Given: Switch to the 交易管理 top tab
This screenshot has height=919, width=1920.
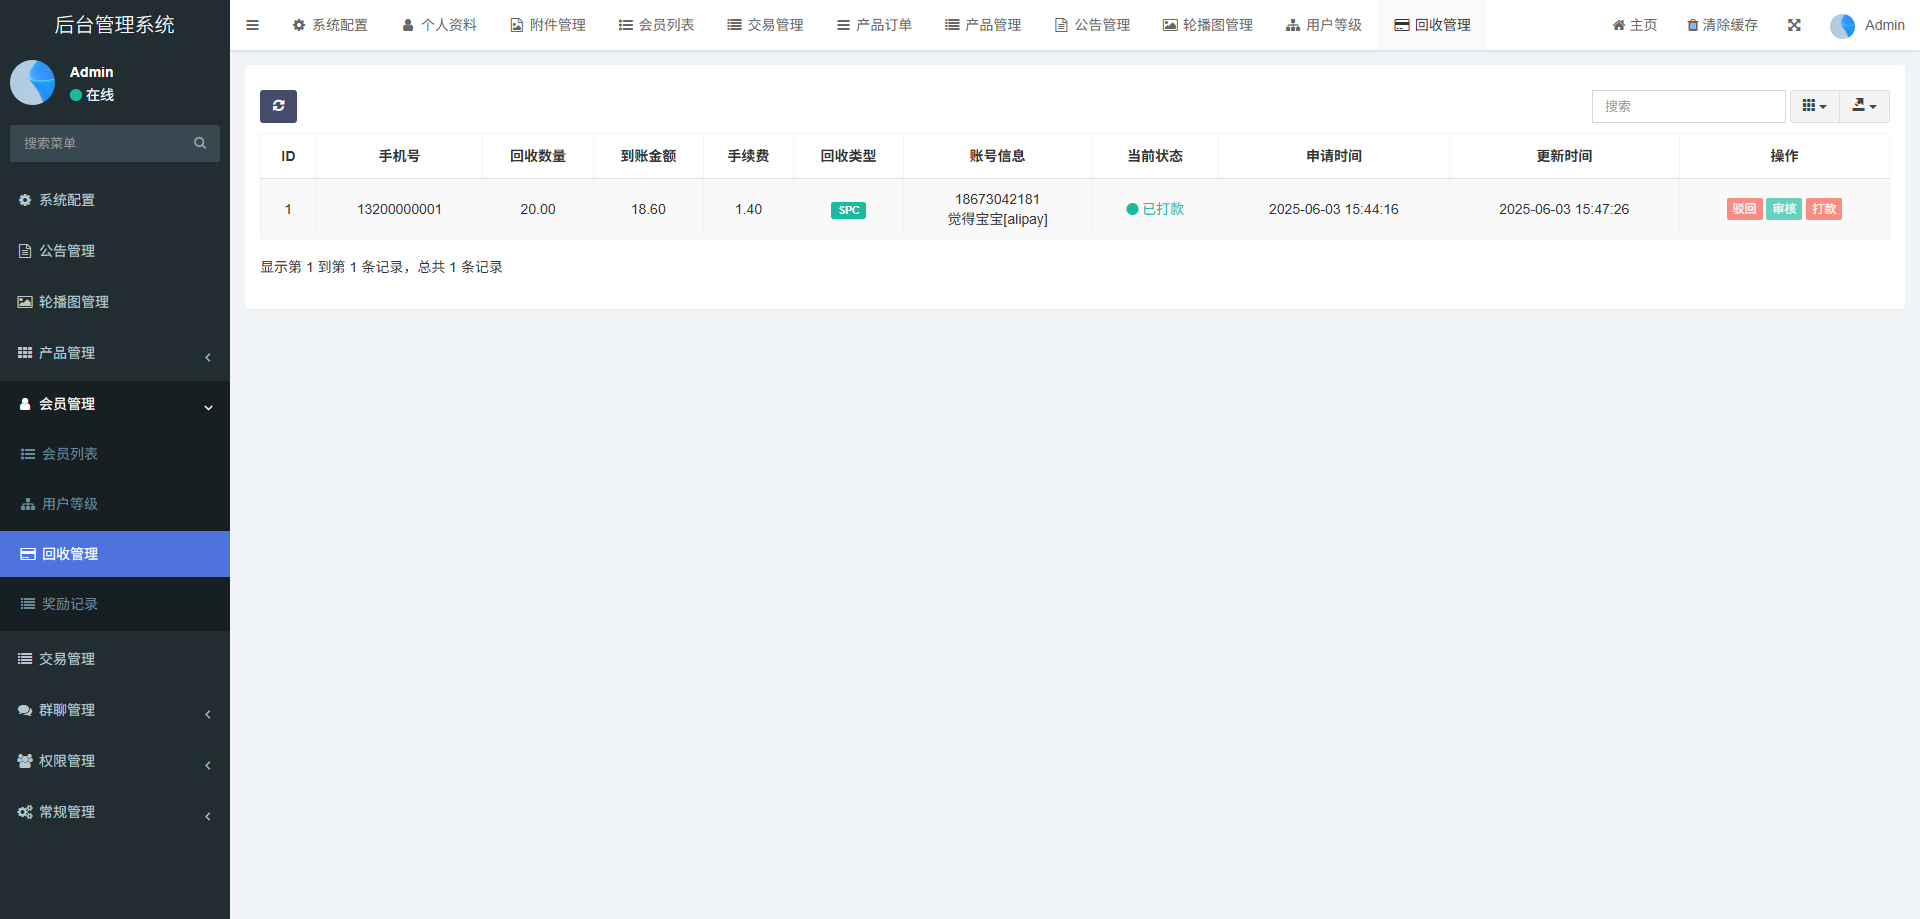Looking at the screenshot, I should pos(765,25).
